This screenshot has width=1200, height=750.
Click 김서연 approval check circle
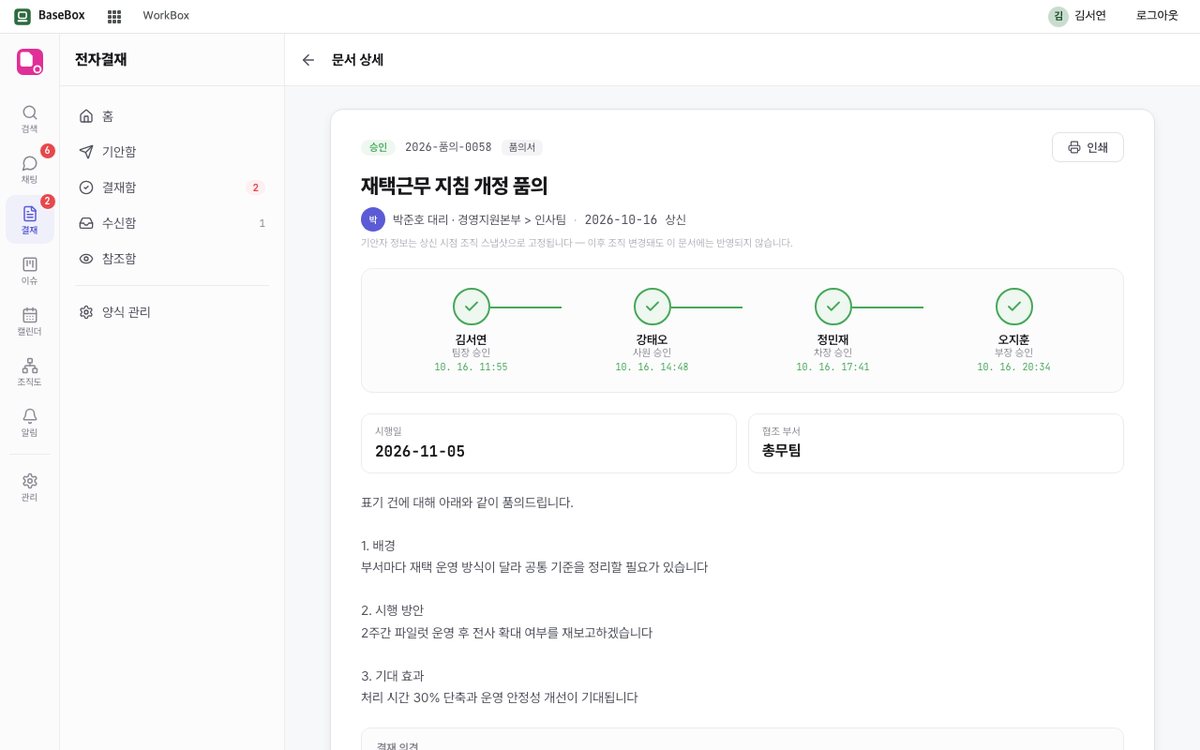471,306
